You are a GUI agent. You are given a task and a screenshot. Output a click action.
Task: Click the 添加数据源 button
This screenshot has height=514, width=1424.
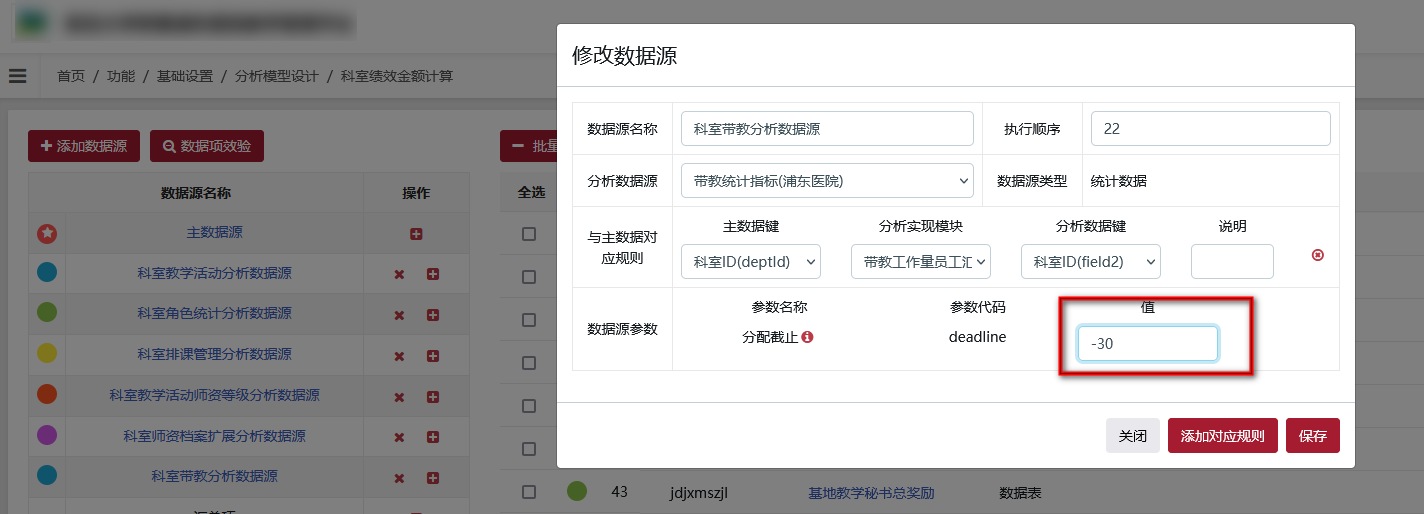(x=84, y=146)
